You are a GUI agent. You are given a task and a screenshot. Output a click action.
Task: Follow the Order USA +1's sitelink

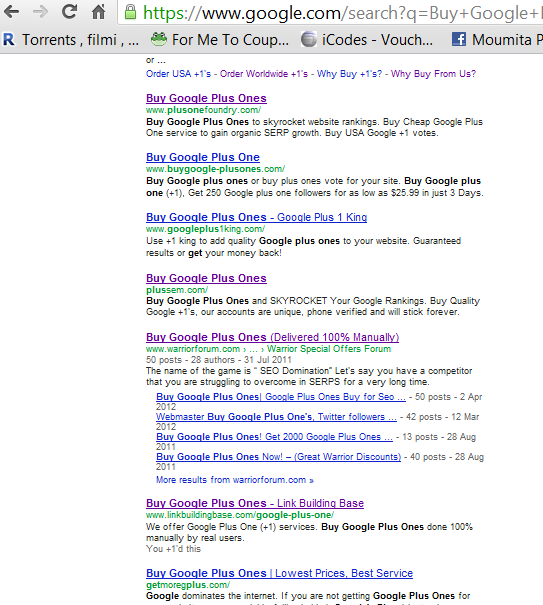[x=178, y=74]
